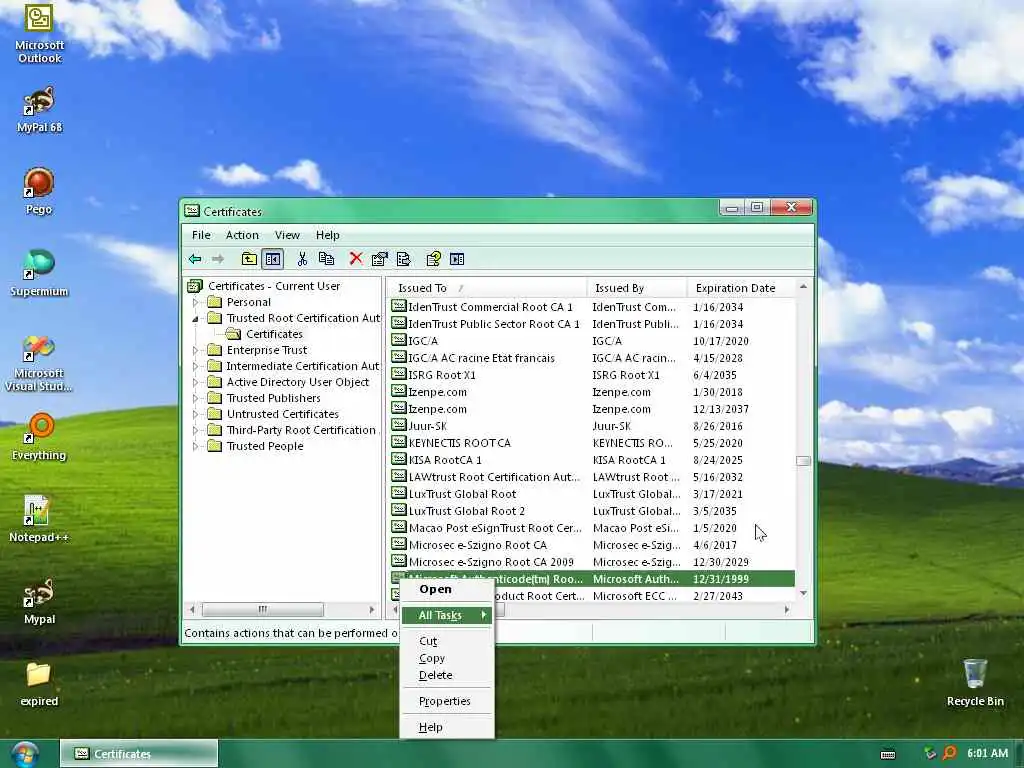Choose Open from the context menu
This screenshot has height=768, width=1024.
click(x=447, y=589)
